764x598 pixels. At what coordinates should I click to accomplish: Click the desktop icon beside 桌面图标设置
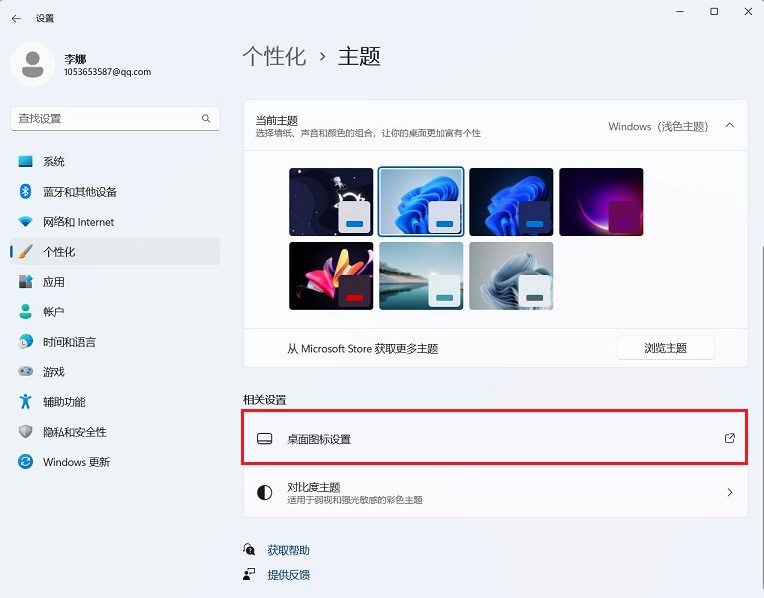pyautogui.click(x=265, y=439)
